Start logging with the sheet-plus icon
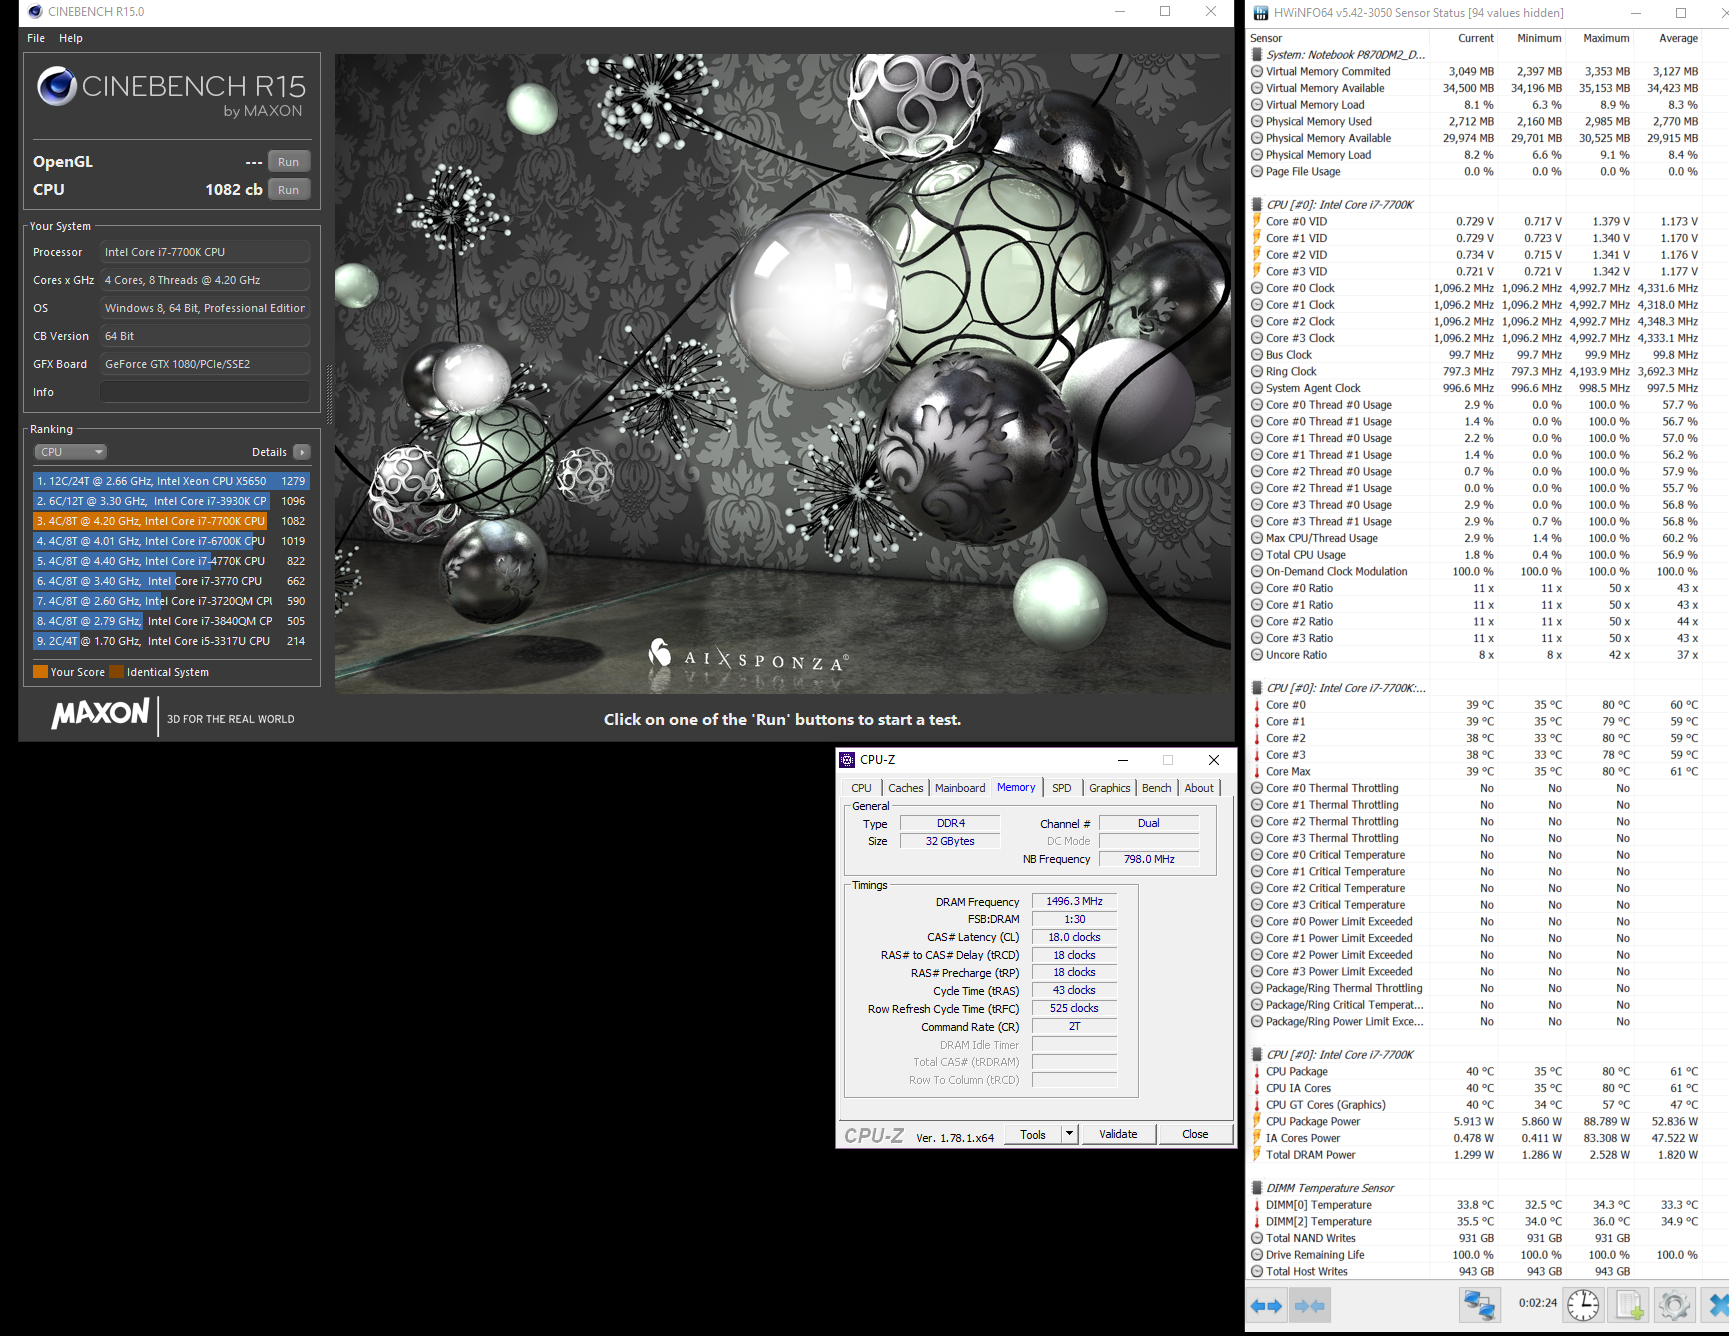Screen dimensions: 1729x1336 click(x=1629, y=1304)
